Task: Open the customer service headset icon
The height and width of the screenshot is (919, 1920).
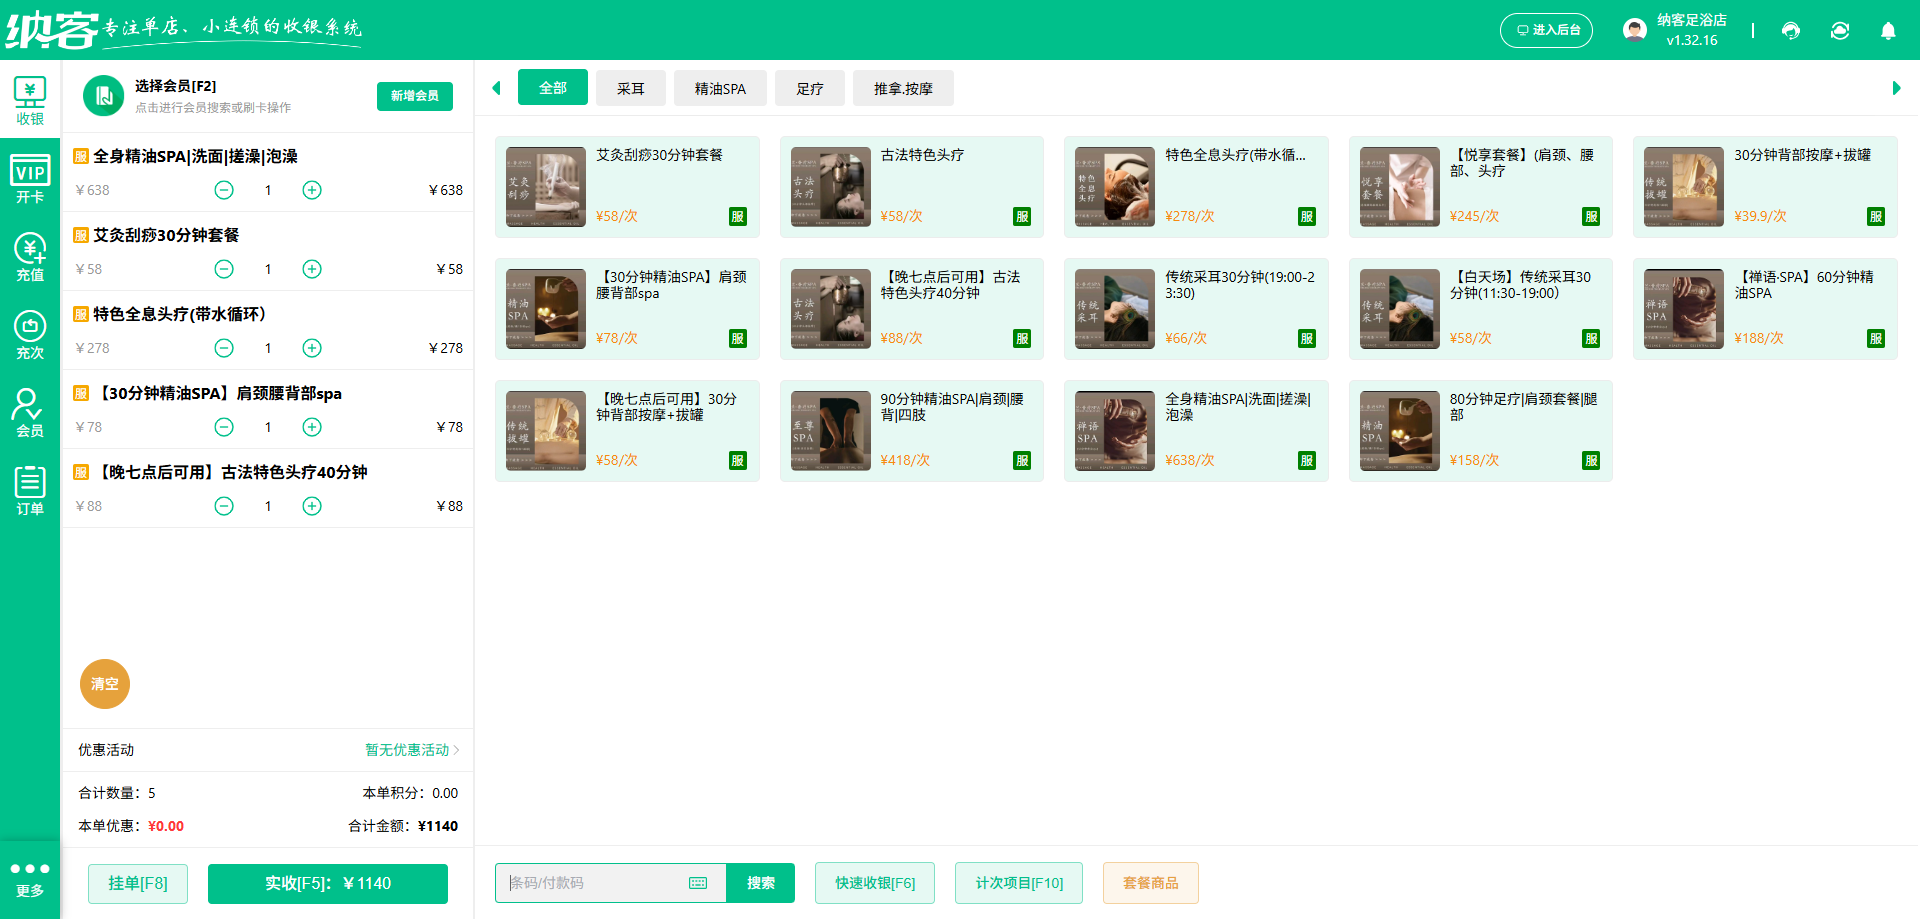Action: click(x=1790, y=31)
